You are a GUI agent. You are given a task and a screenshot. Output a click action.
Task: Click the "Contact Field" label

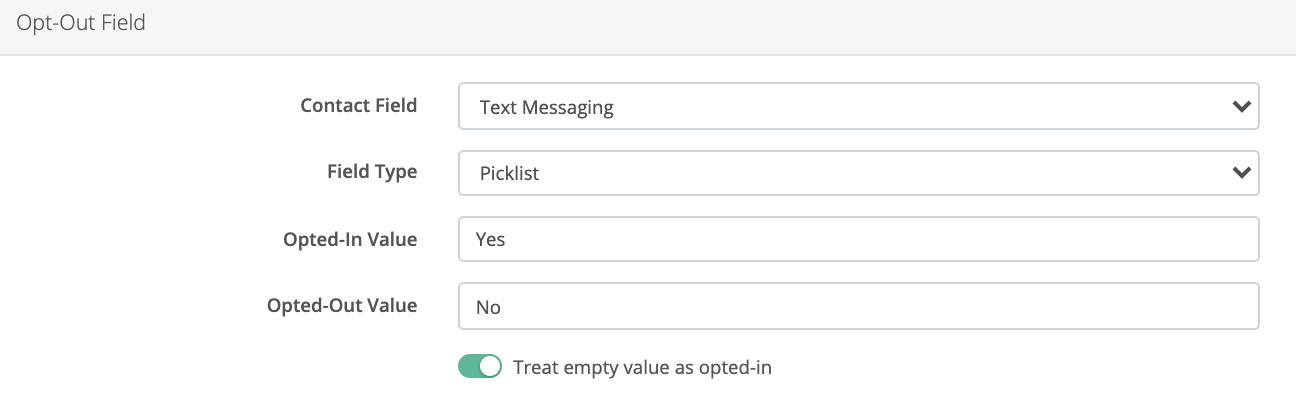pos(359,105)
